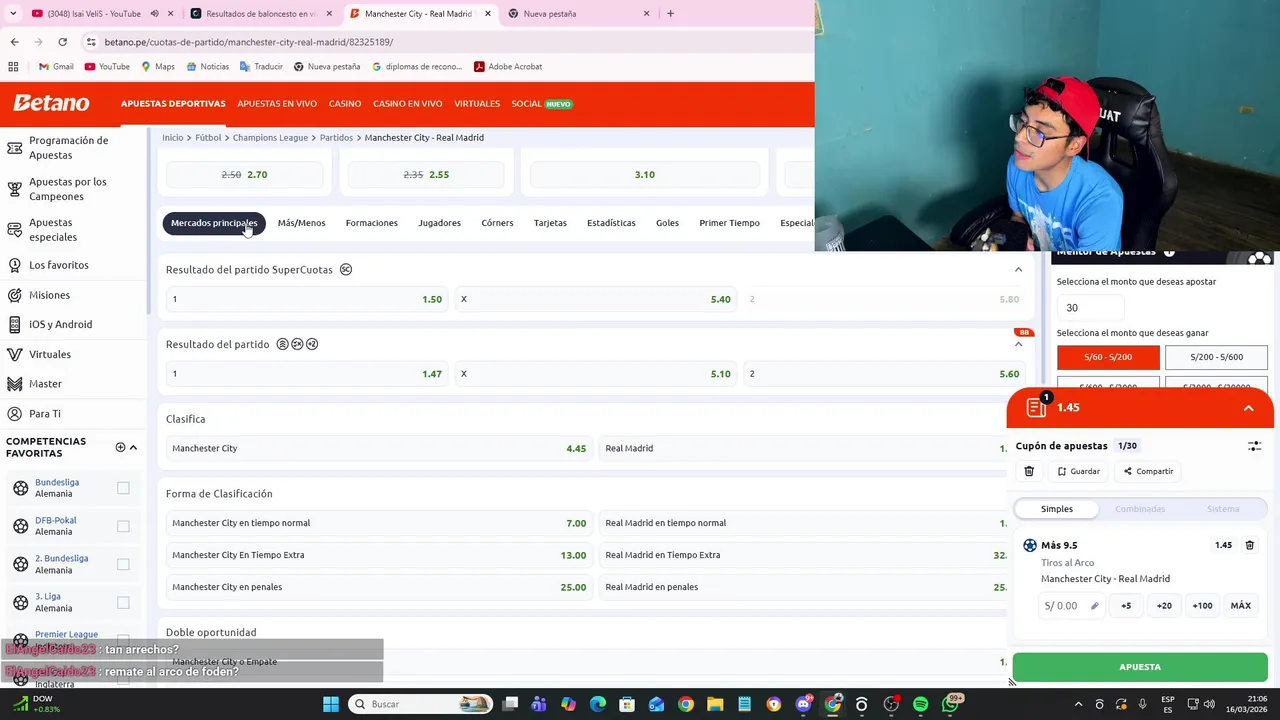Image resolution: width=1280 pixels, height=720 pixels.
Task: Place bet with green APUESTA button
Action: 1140,667
